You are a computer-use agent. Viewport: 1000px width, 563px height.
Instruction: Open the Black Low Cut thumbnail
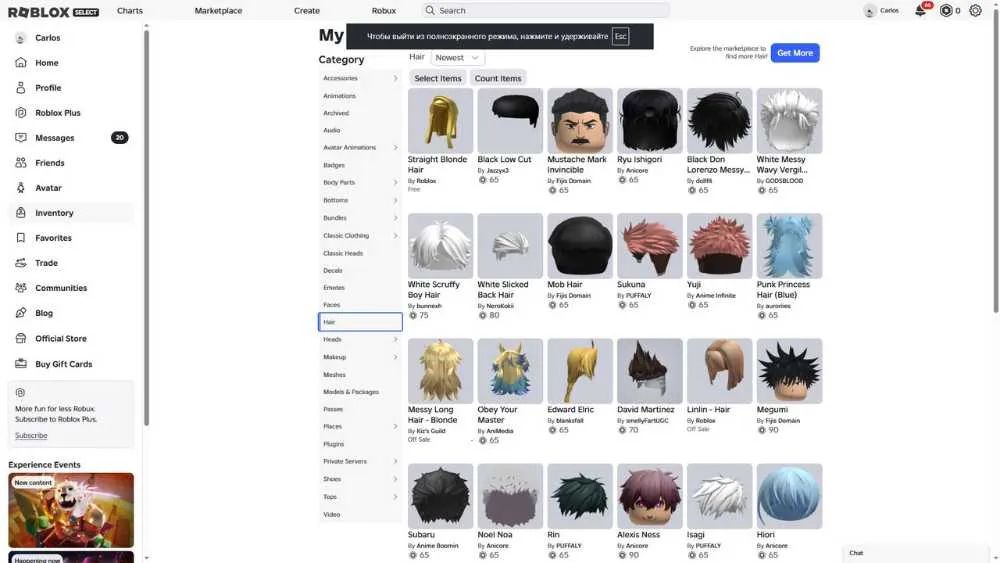510,121
